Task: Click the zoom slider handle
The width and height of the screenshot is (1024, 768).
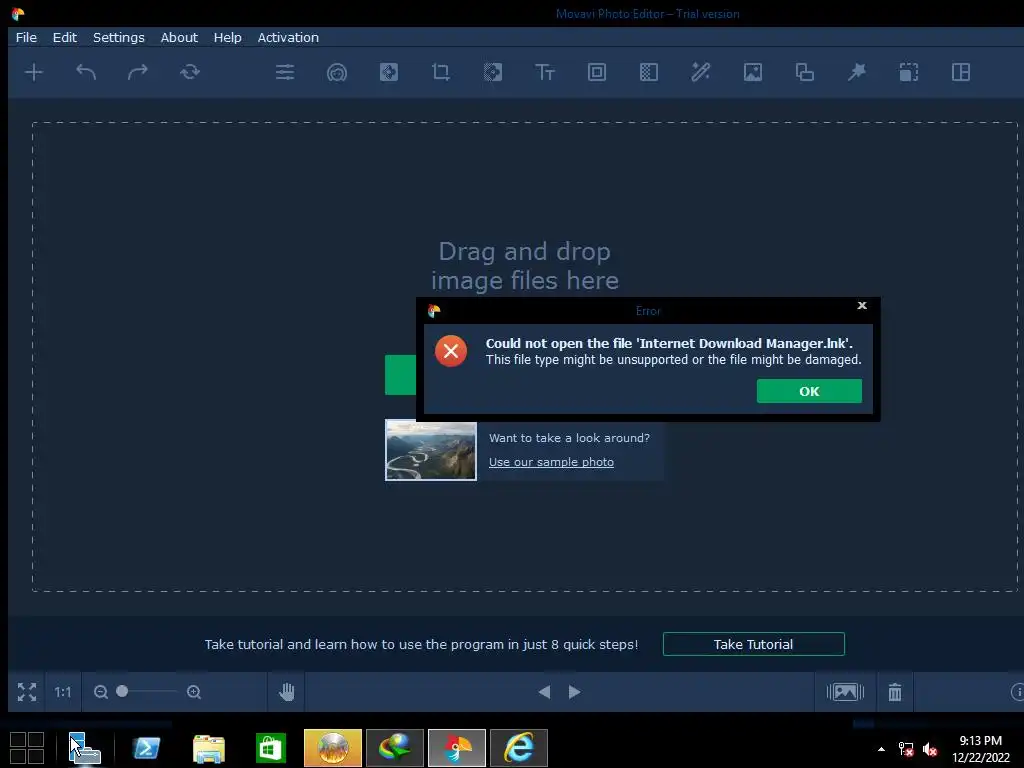Action: [x=122, y=691]
